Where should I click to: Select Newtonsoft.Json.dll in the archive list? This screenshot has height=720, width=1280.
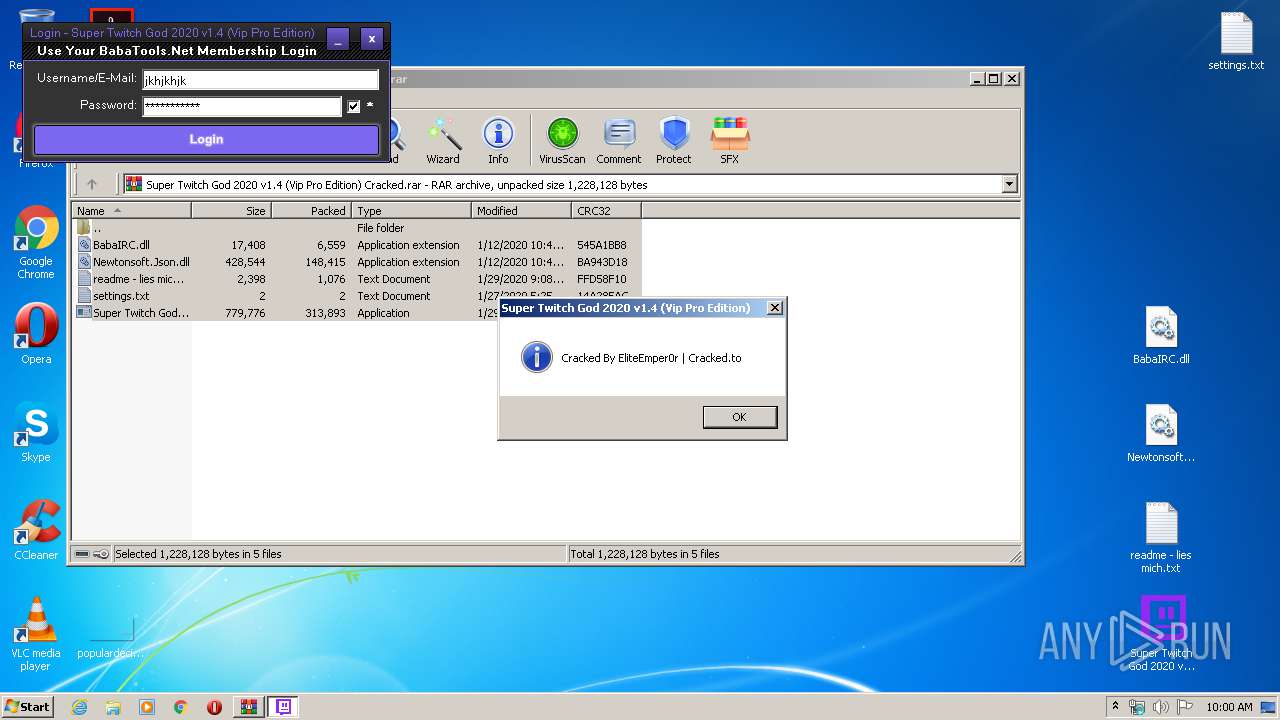coord(356,262)
